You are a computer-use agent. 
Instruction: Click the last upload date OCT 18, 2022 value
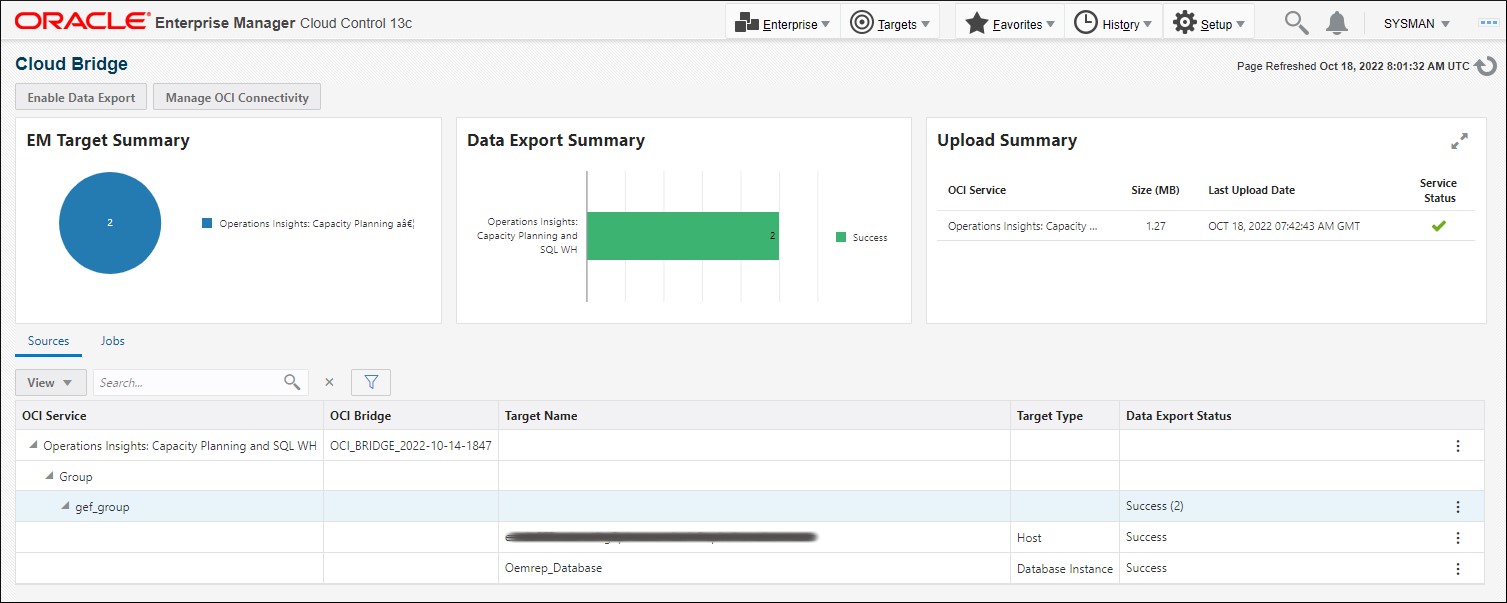(1284, 226)
